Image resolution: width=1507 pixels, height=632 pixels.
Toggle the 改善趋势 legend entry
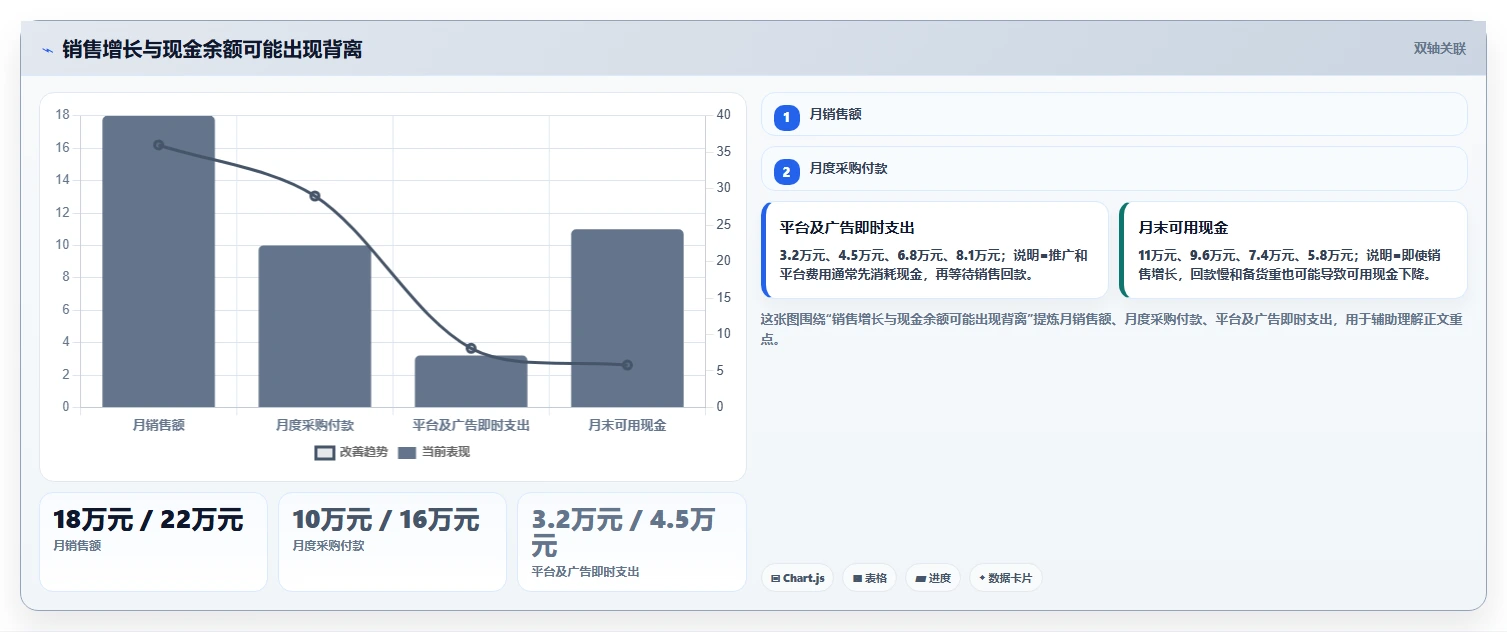pyautogui.click(x=351, y=453)
